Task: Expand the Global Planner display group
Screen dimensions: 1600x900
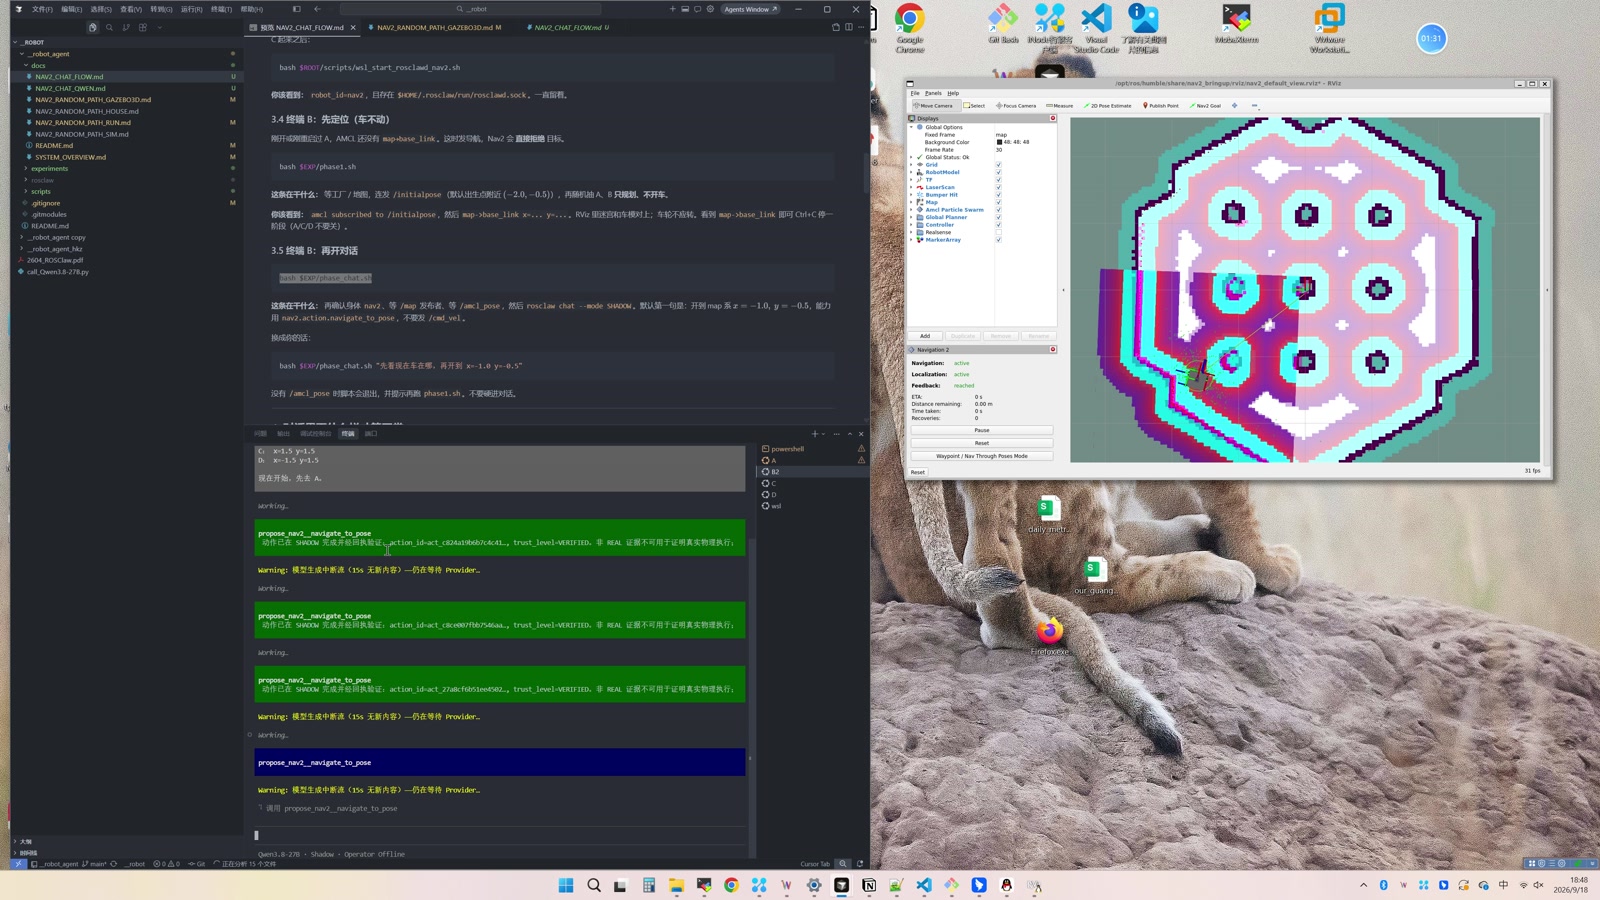Action: point(911,217)
